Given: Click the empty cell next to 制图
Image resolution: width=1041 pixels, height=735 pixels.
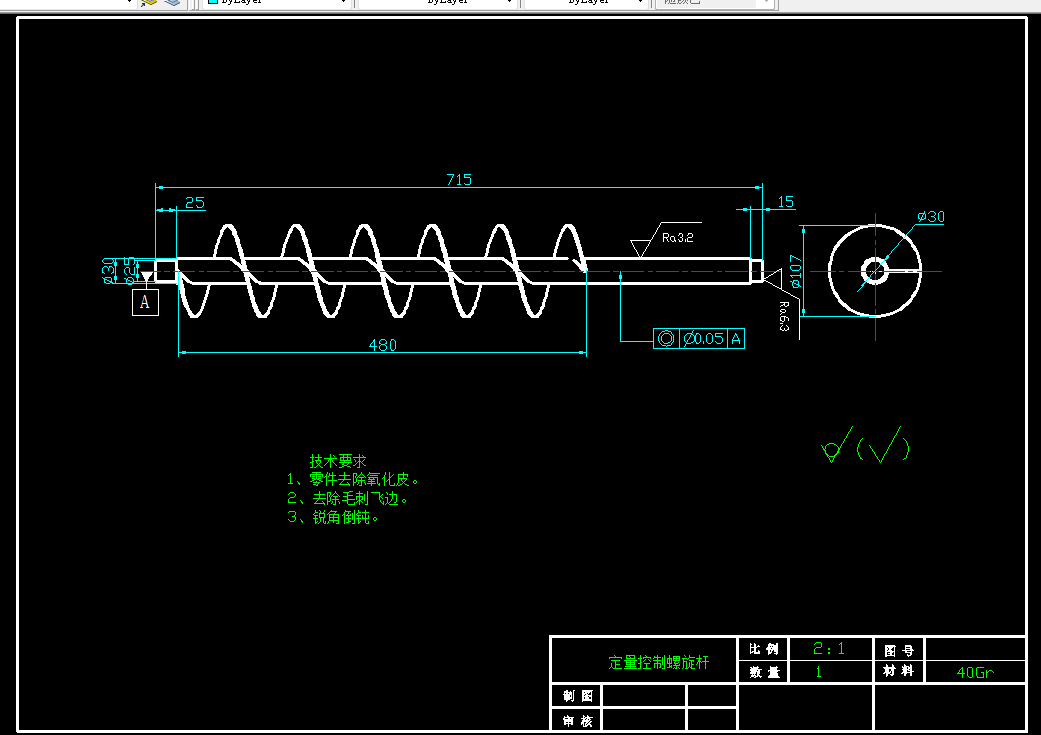Looking at the screenshot, I should coord(644,696).
